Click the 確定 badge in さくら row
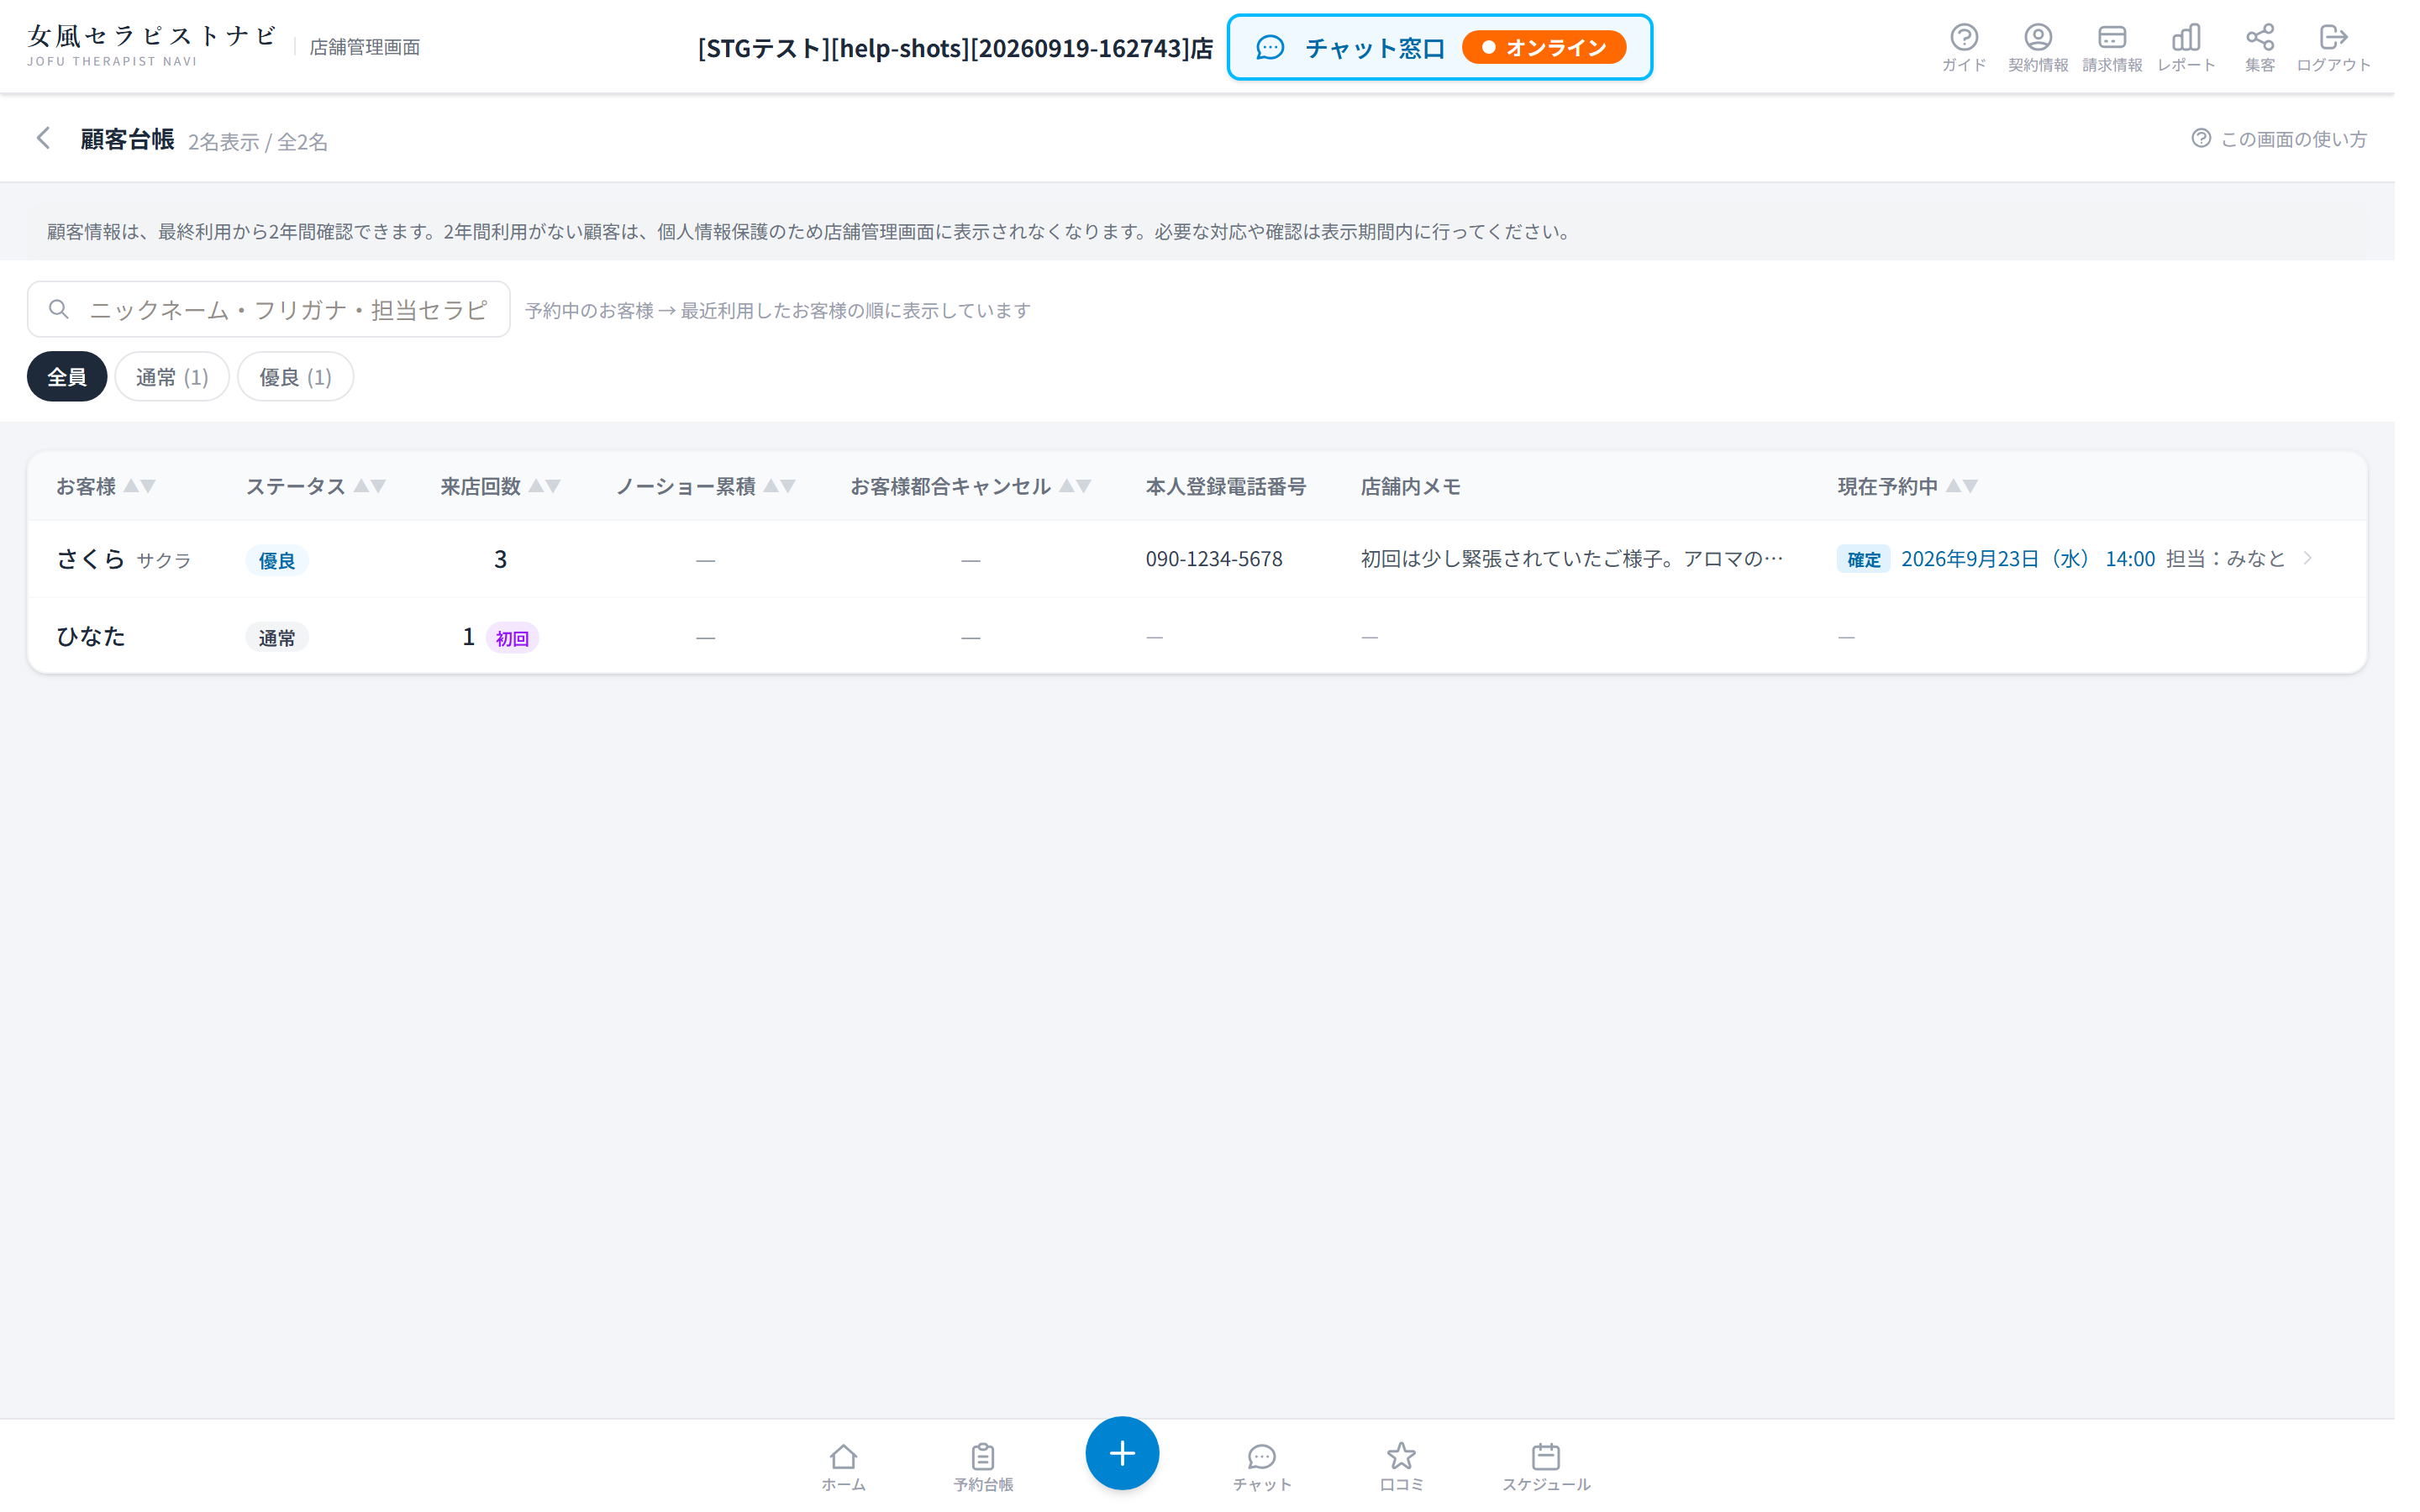This screenshot has height=1512, width=2420. pos(1863,559)
